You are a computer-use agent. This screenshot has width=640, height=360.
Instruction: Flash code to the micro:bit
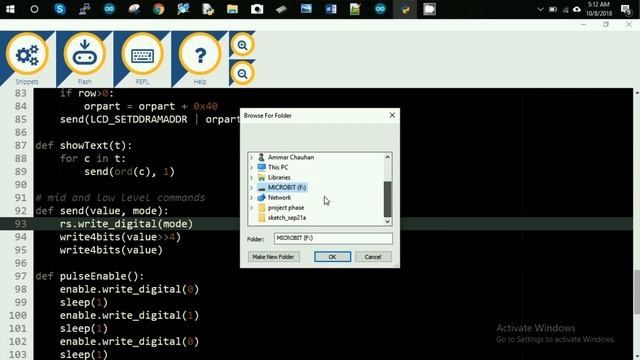pyautogui.click(x=84, y=54)
